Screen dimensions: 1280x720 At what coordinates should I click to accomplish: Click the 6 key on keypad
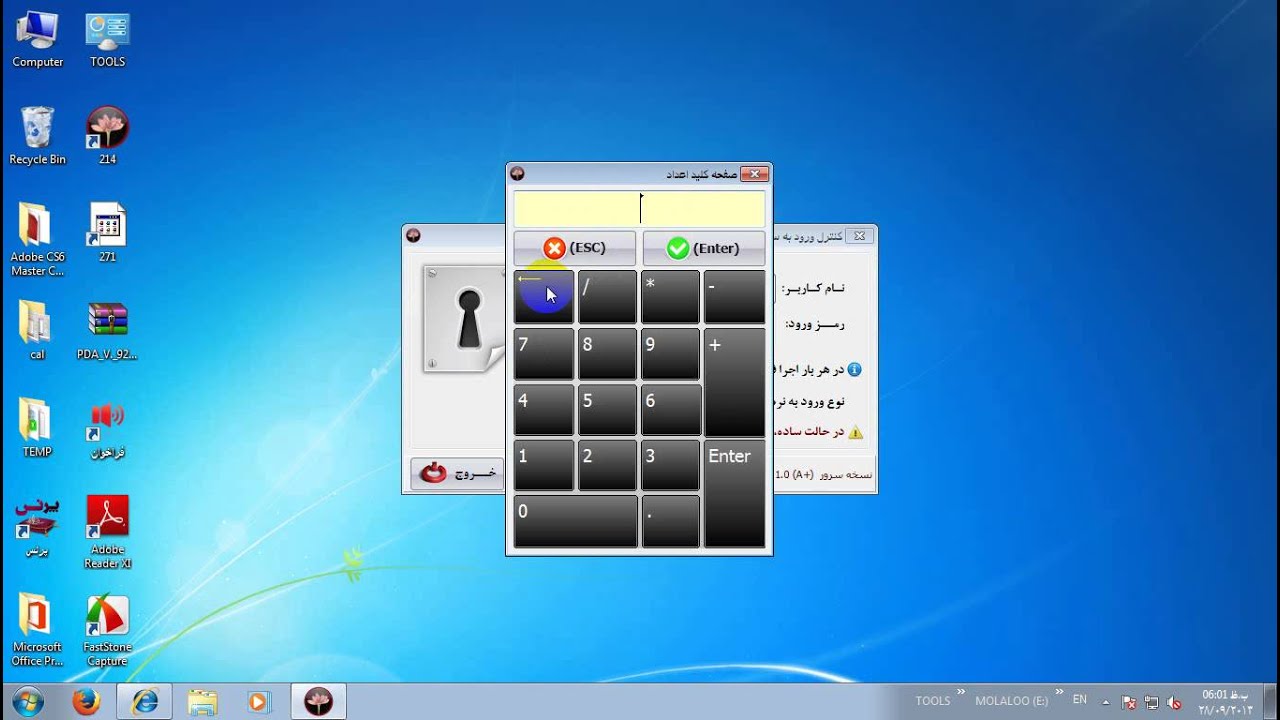point(670,410)
